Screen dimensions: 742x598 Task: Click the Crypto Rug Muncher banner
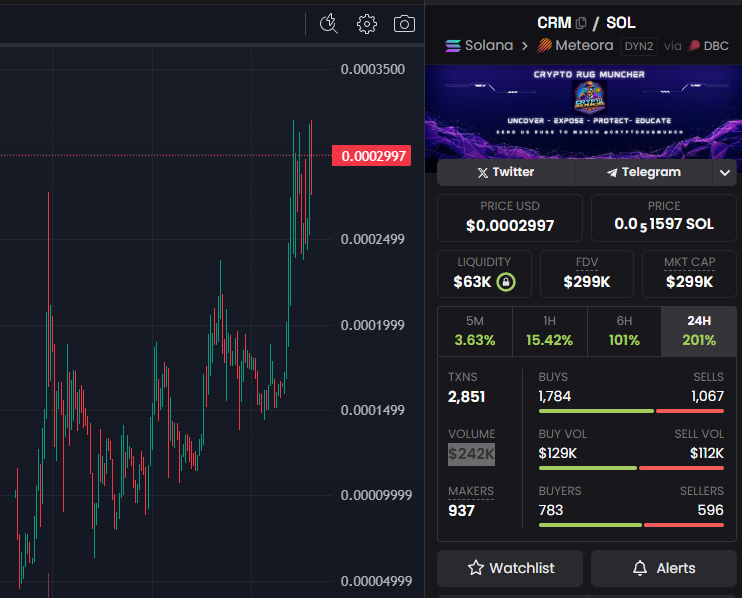click(583, 111)
